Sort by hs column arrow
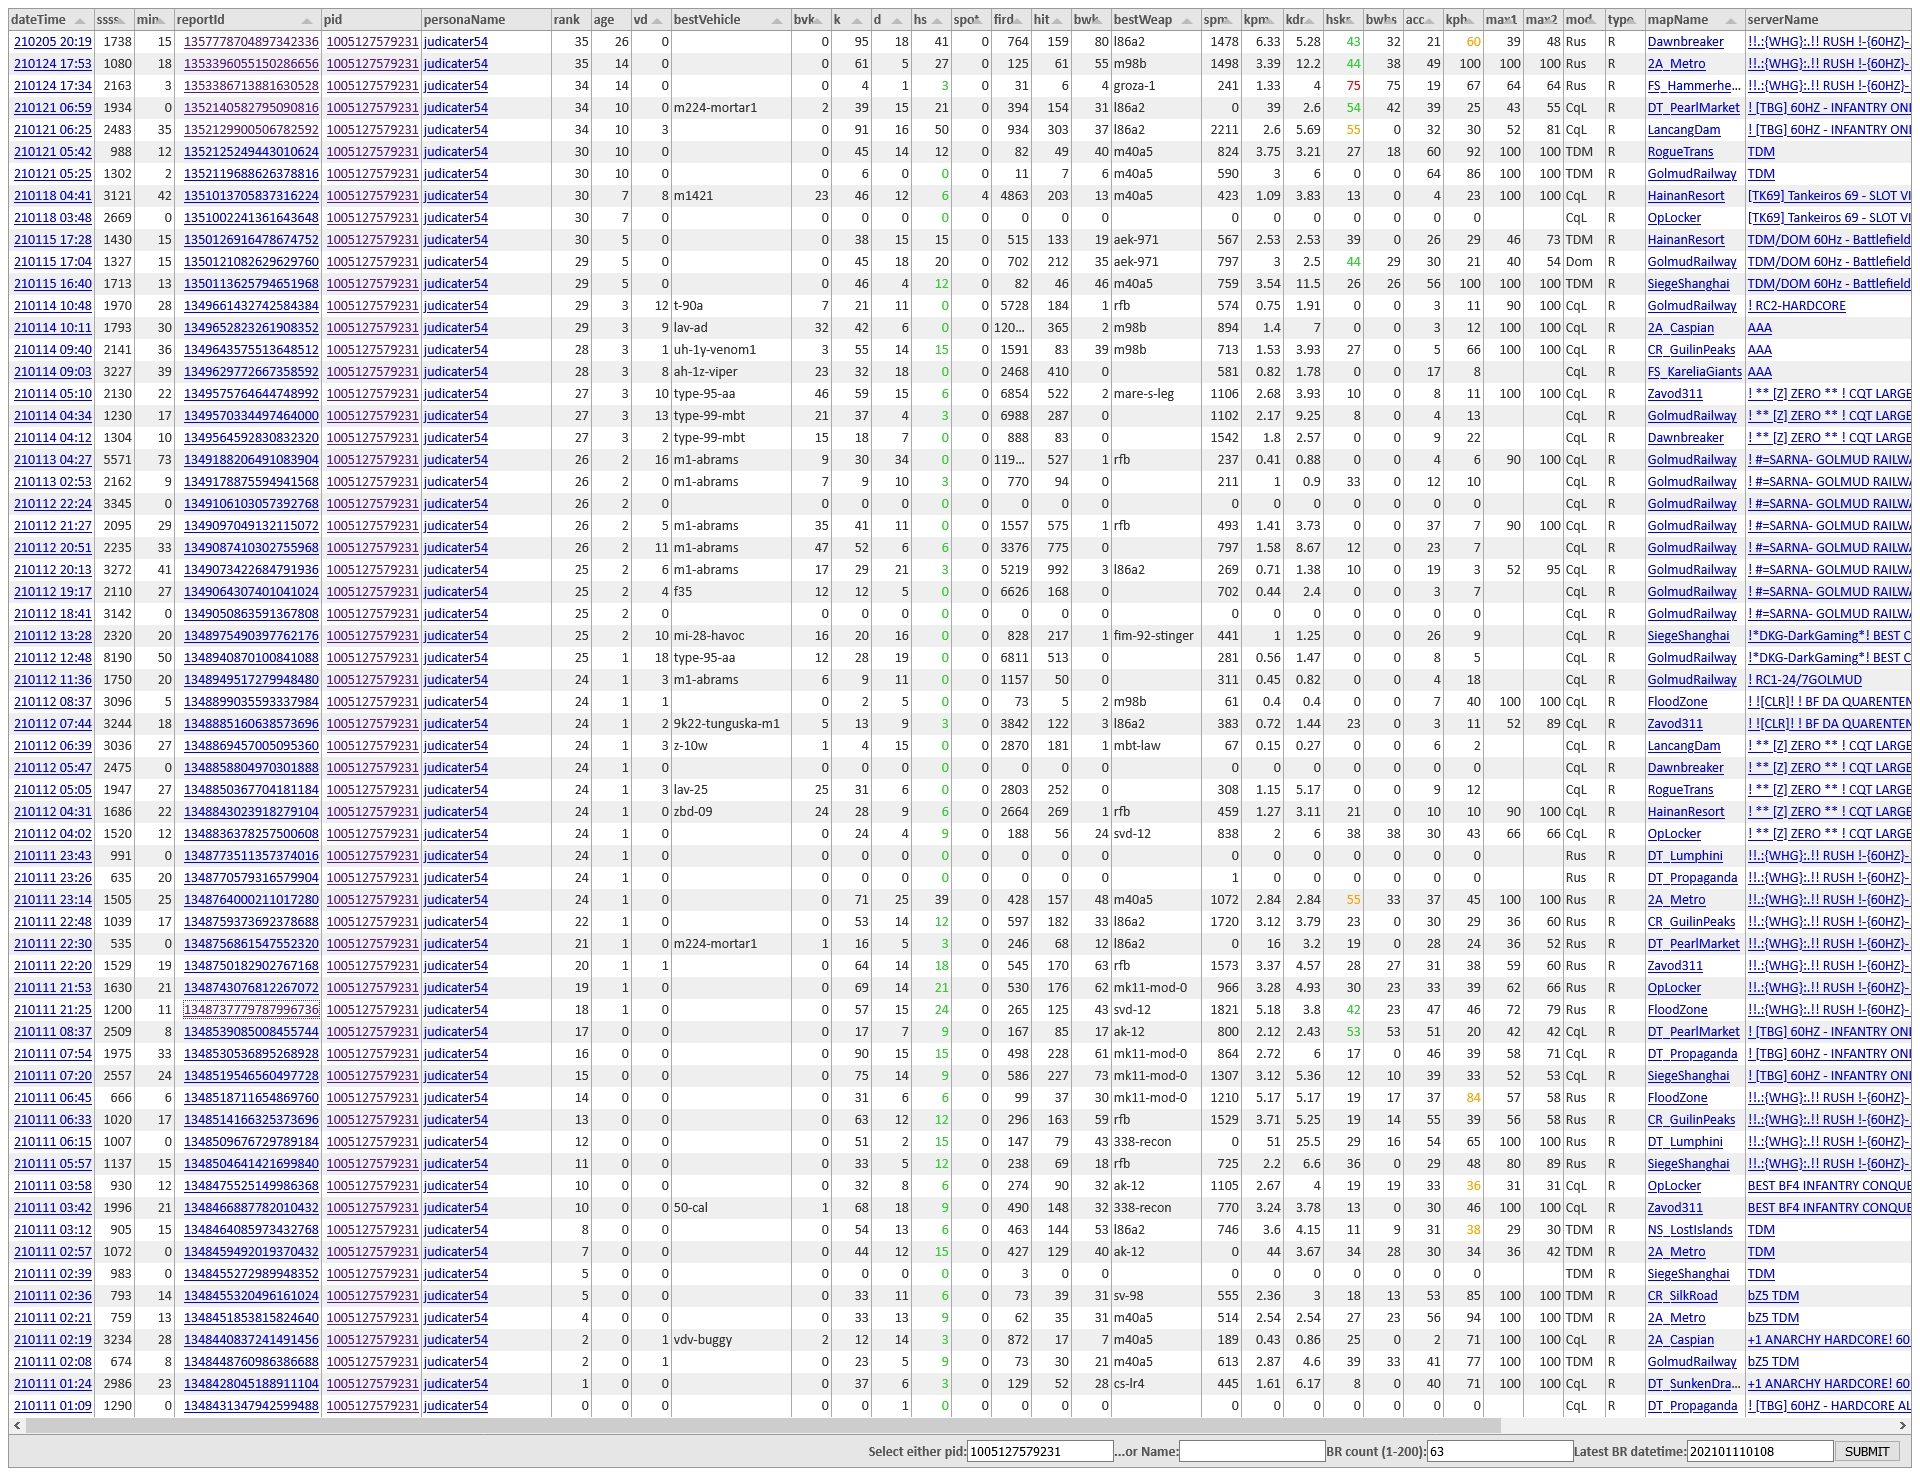This screenshot has width=1920, height=1484. 937,20
